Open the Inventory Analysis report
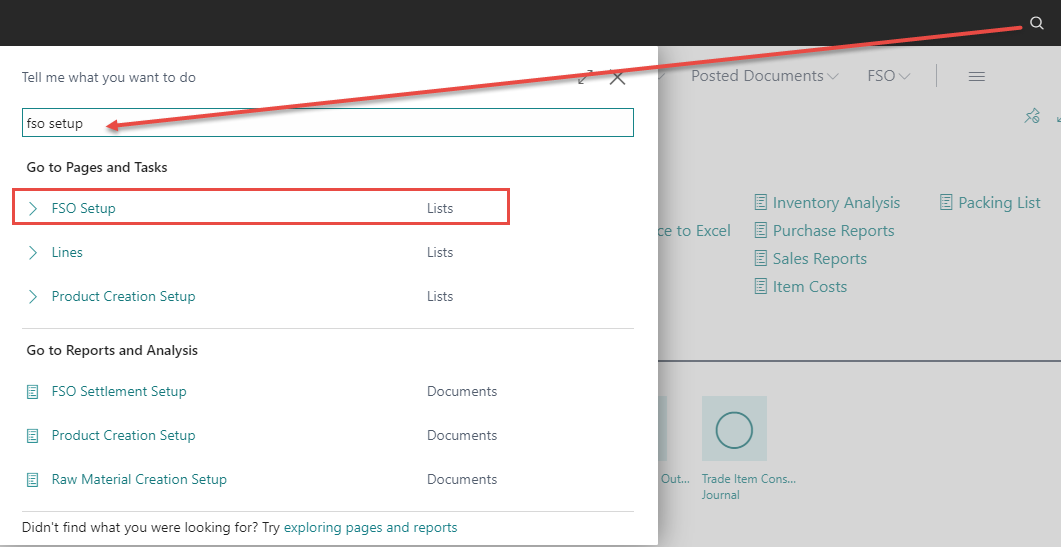Viewport: 1061px width, 547px height. click(x=835, y=202)
